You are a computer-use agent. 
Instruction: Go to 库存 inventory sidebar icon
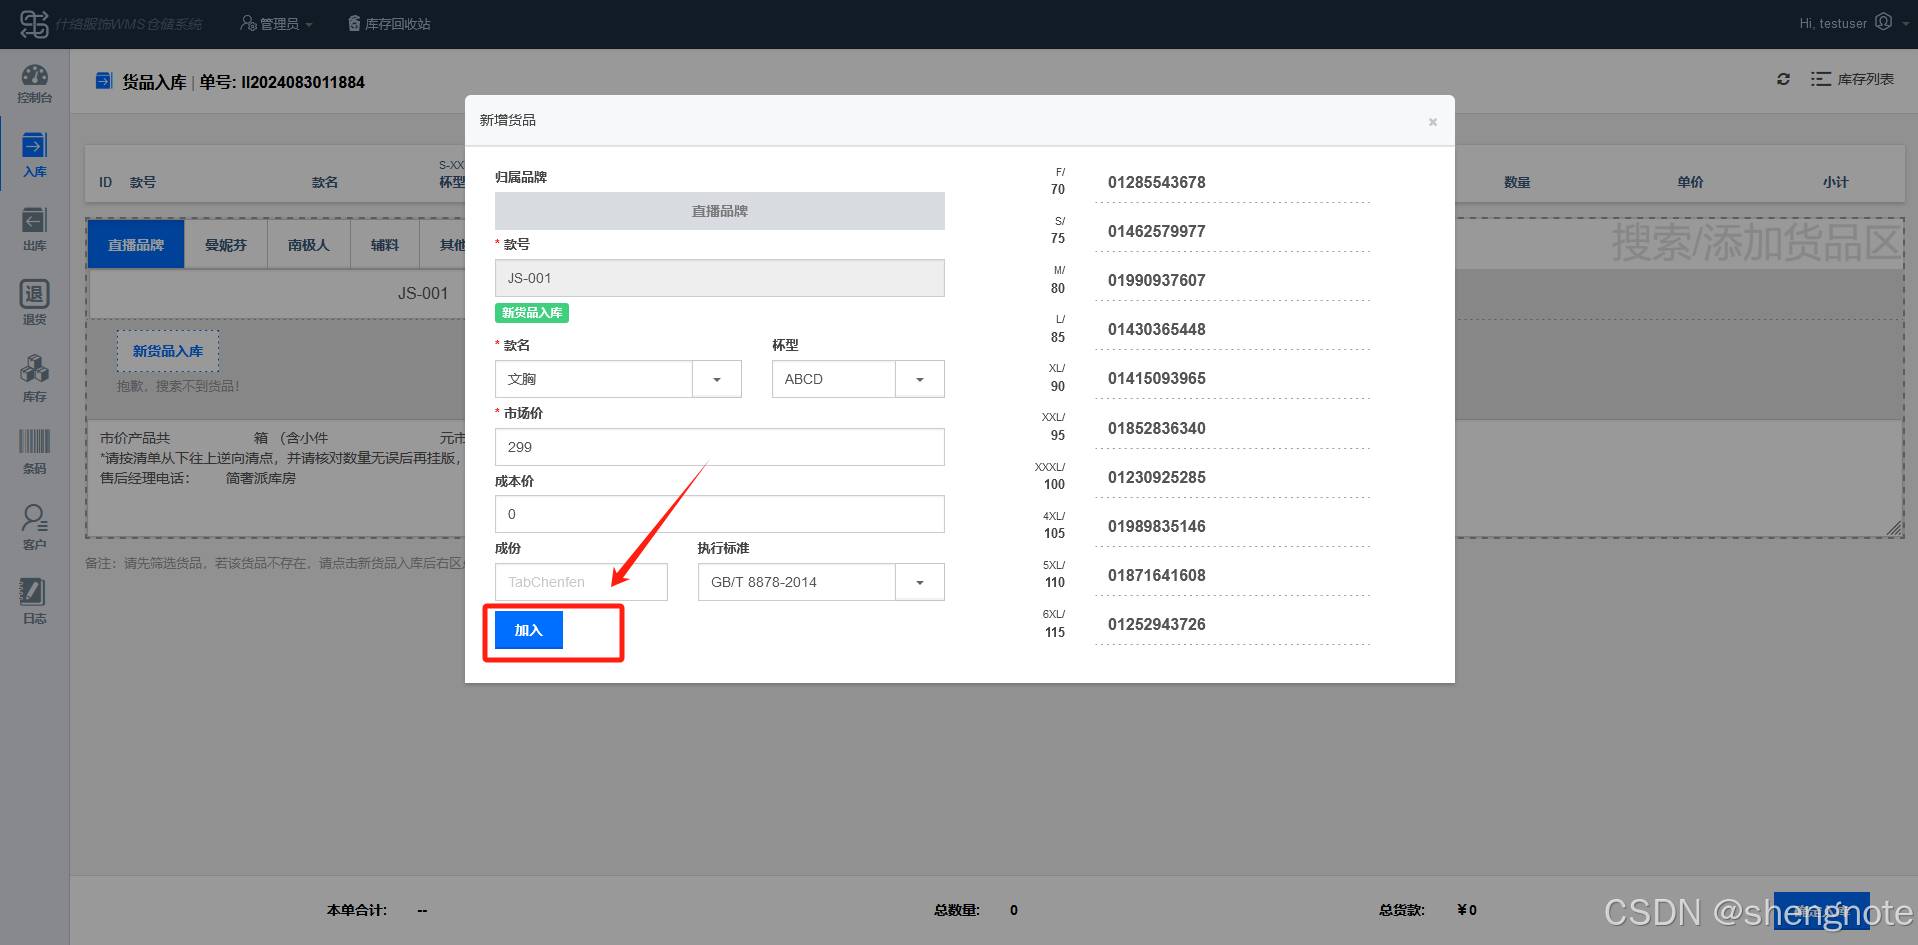34,378
